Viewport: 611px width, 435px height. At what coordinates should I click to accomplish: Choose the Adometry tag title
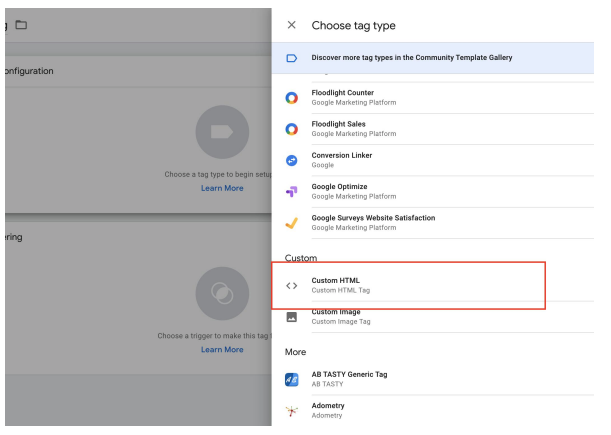pos(328,405)
